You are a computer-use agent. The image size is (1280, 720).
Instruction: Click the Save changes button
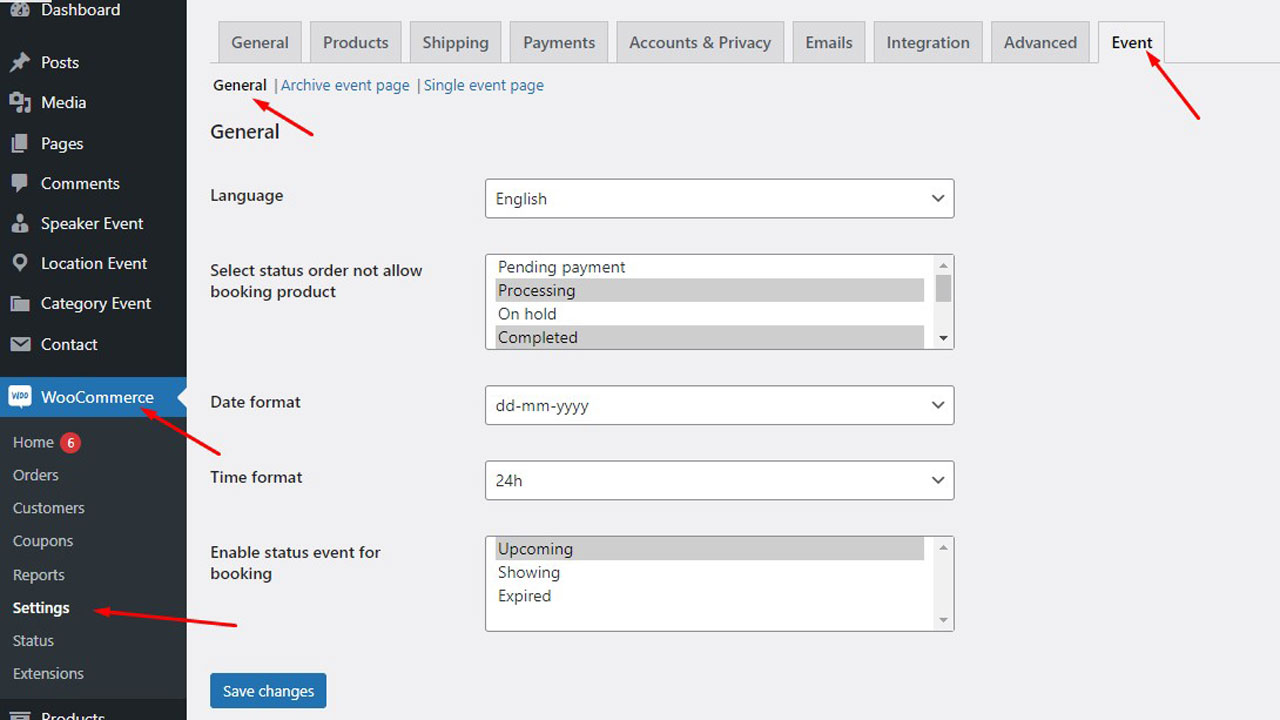(x=268, y=690)
